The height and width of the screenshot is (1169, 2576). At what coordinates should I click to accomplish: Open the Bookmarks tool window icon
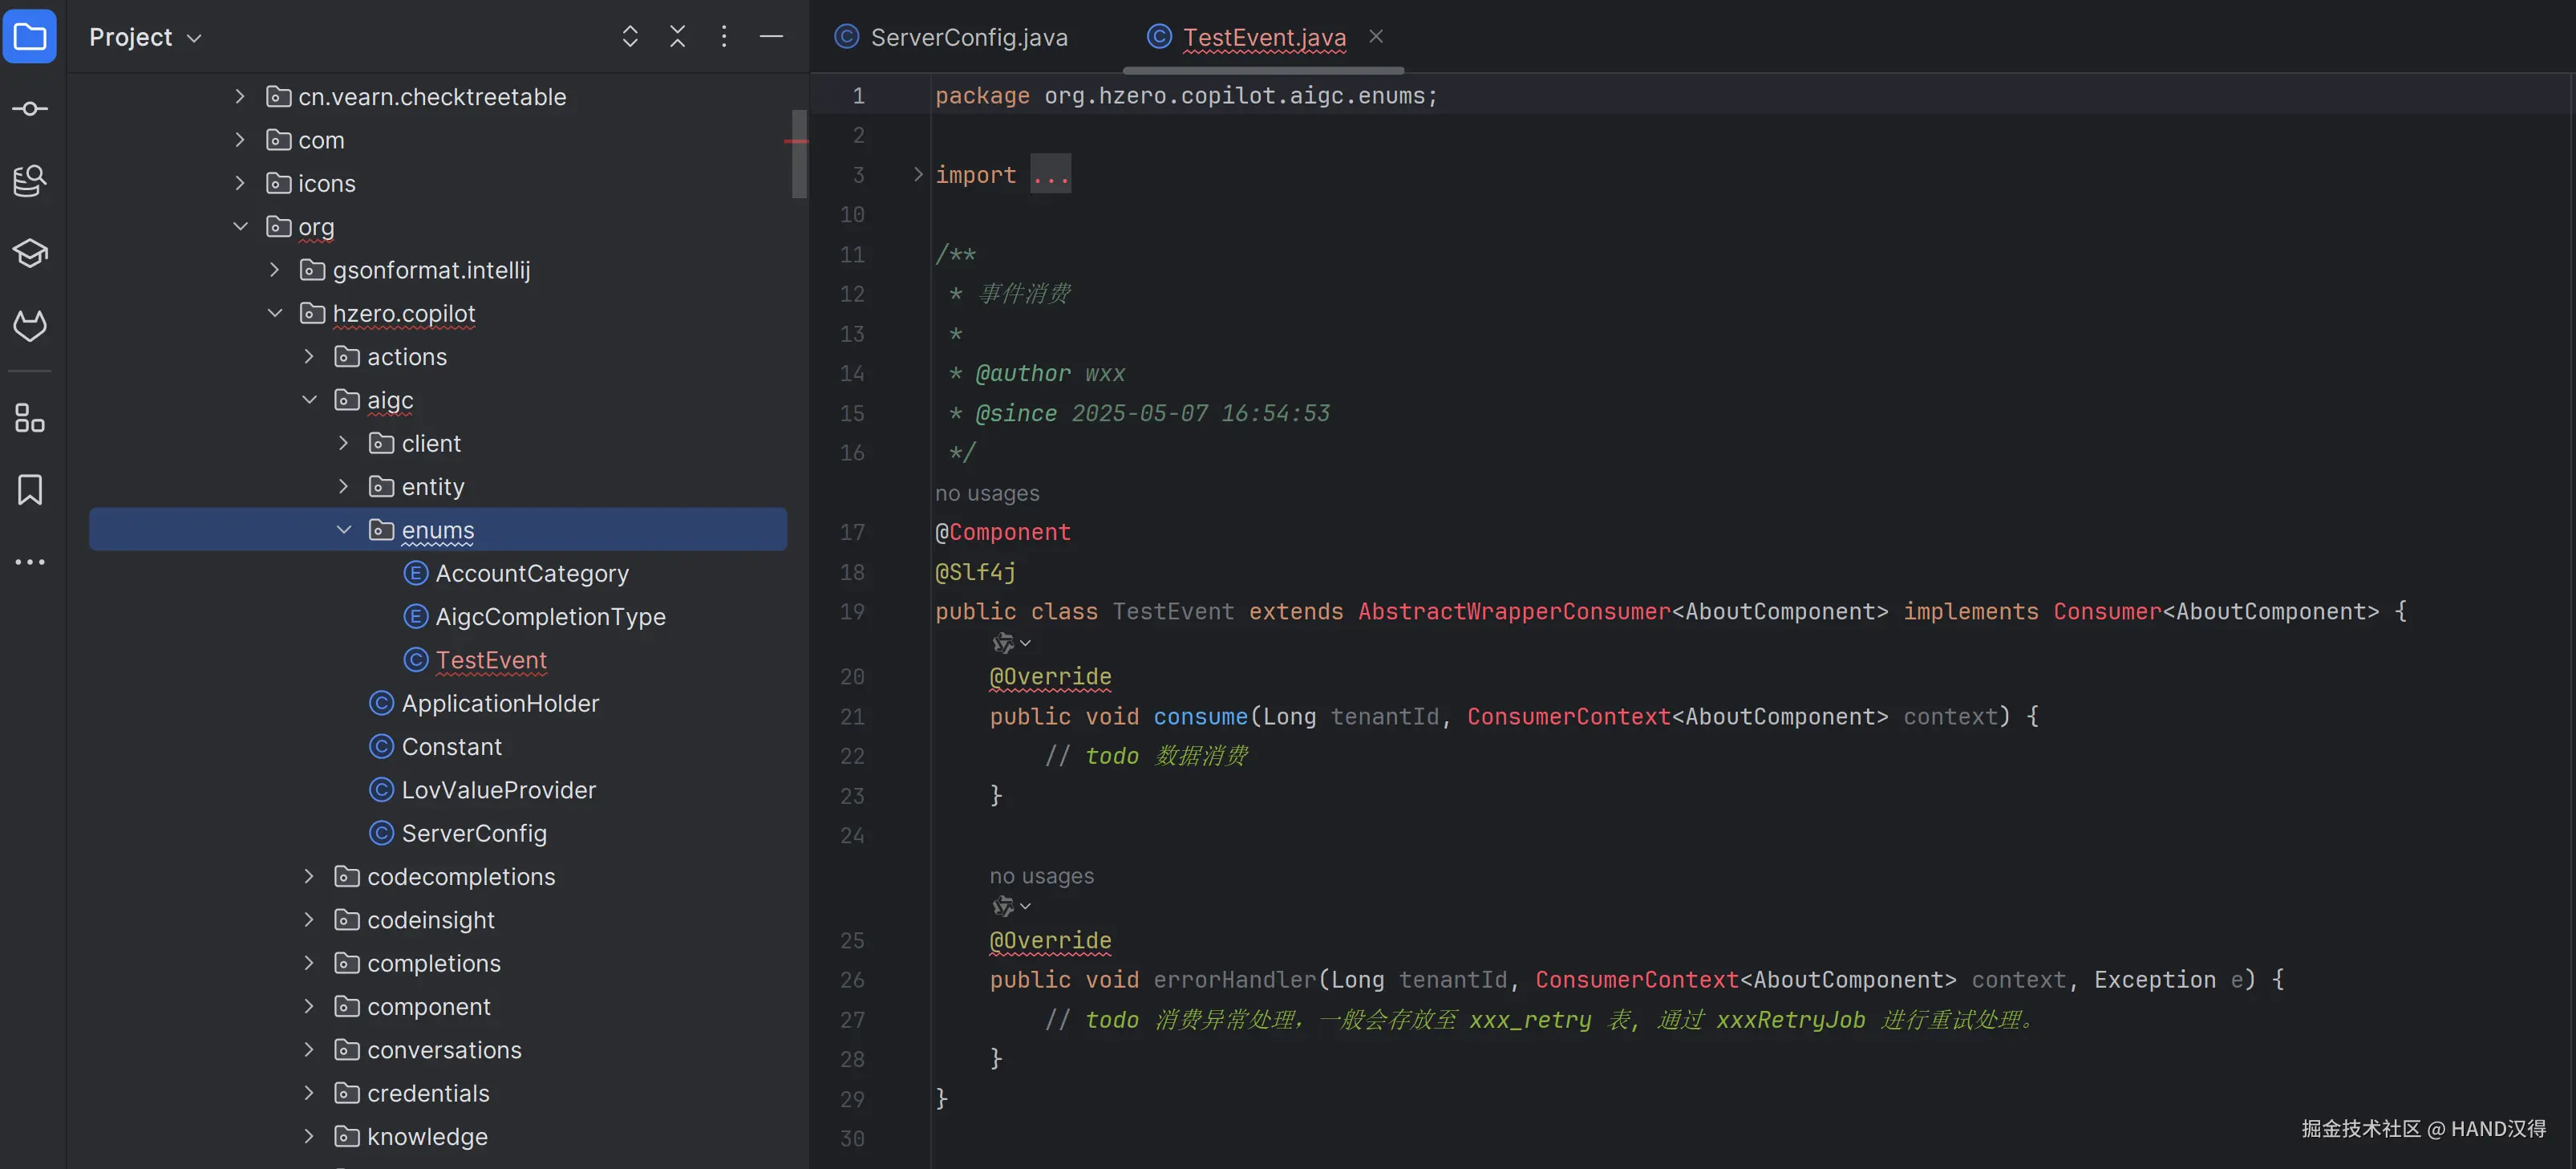pos(30,490)
